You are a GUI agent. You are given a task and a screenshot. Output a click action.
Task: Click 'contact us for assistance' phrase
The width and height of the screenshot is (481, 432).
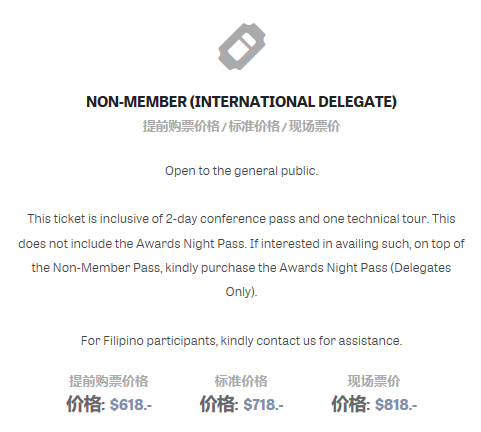click(x=329, y=341)
